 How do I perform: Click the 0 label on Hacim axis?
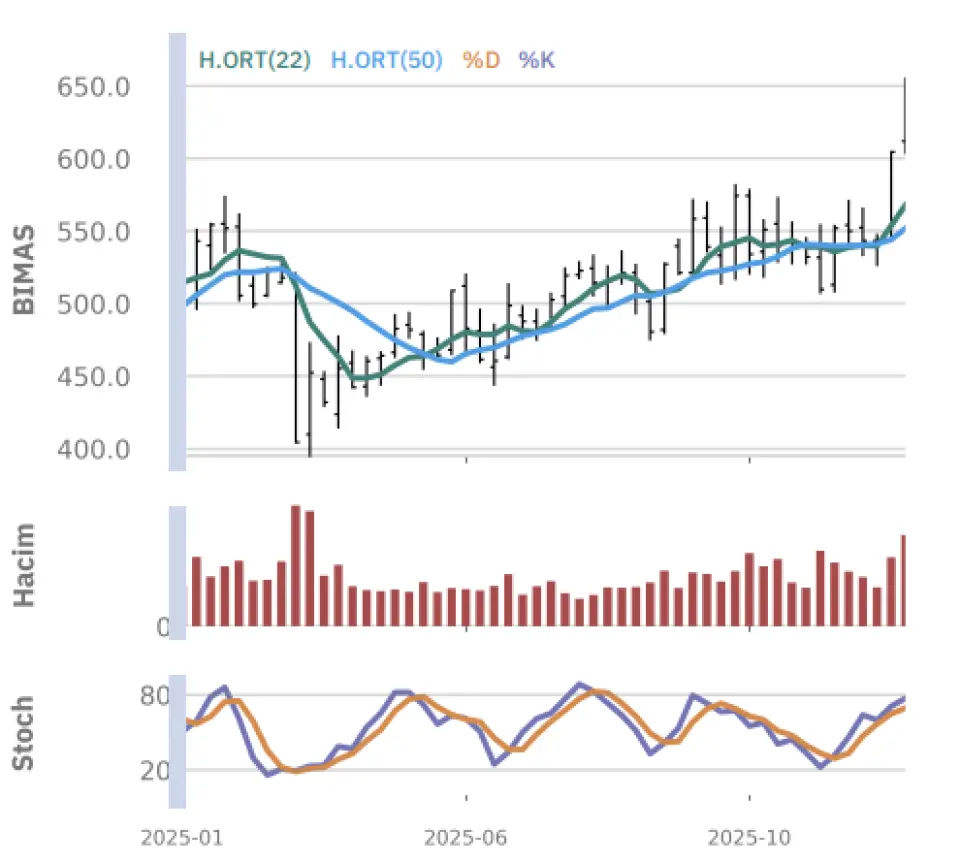[162, 627]
